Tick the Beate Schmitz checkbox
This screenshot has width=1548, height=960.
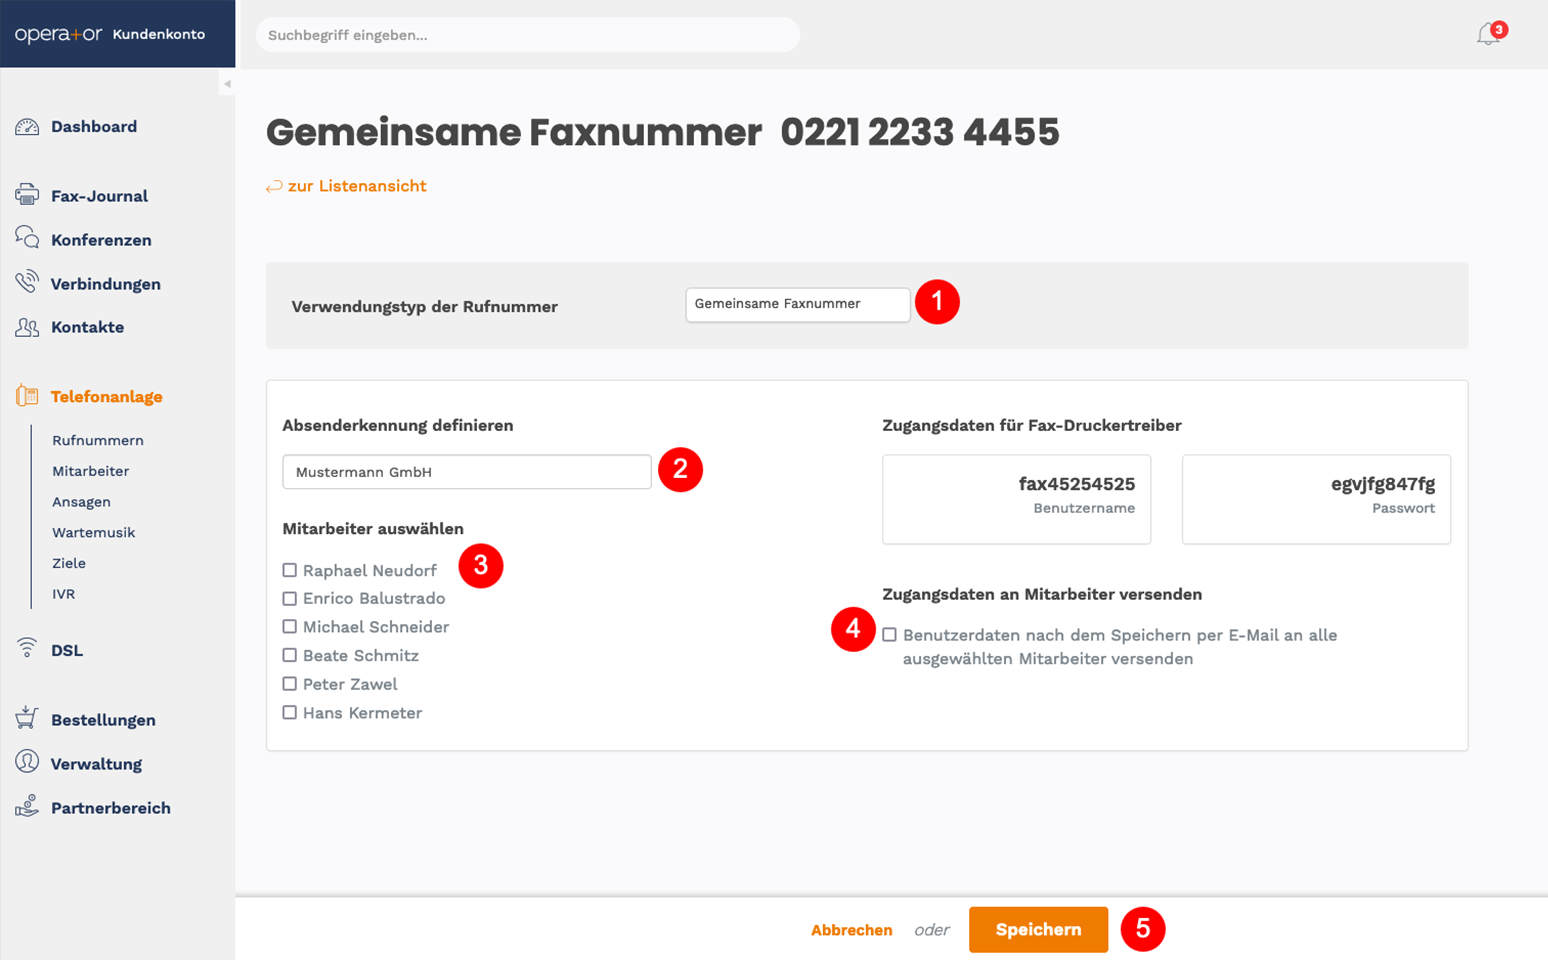pyautogui.click(x=290, y=655)
